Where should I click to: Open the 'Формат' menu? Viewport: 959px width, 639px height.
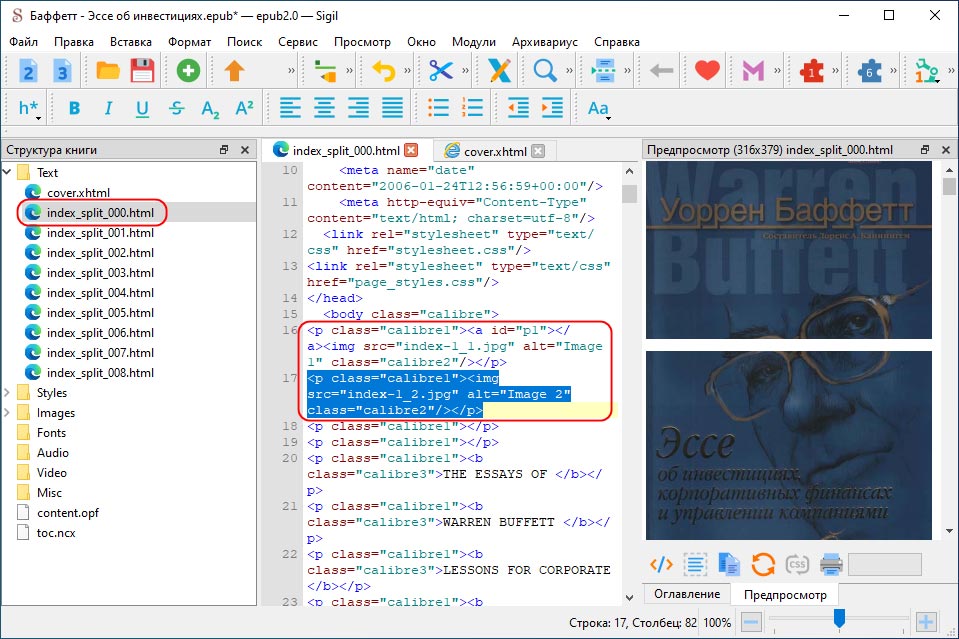pos(190,42)
